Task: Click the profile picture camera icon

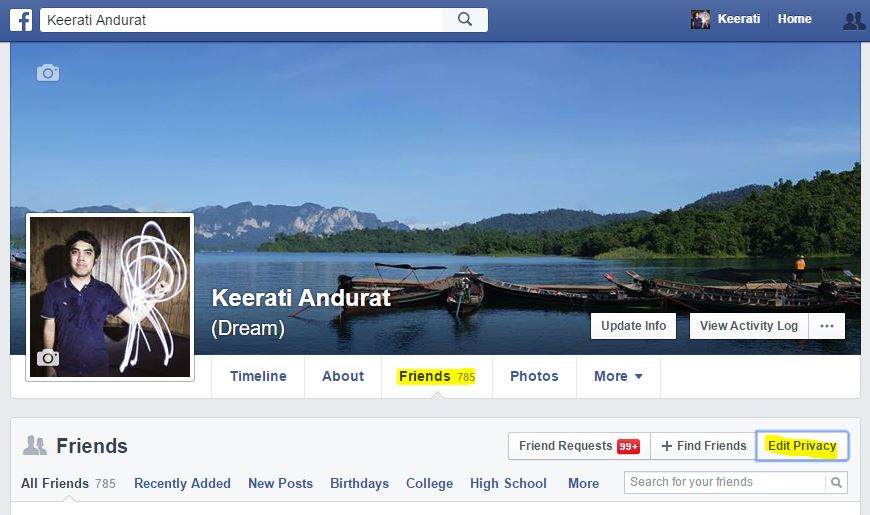Action: point(47,358)
